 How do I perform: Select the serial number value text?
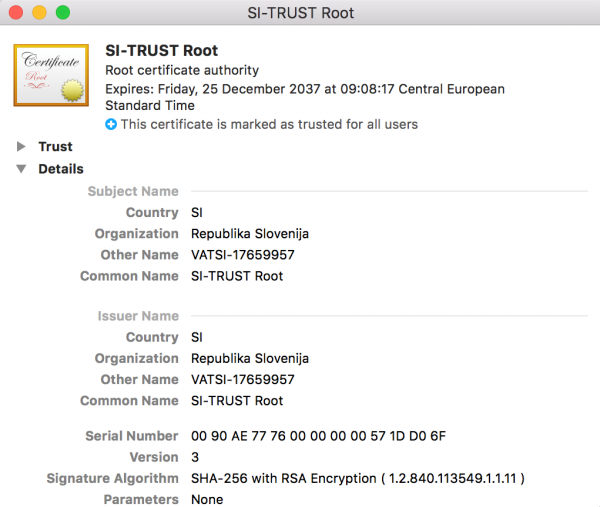click(x=318, y=436)
